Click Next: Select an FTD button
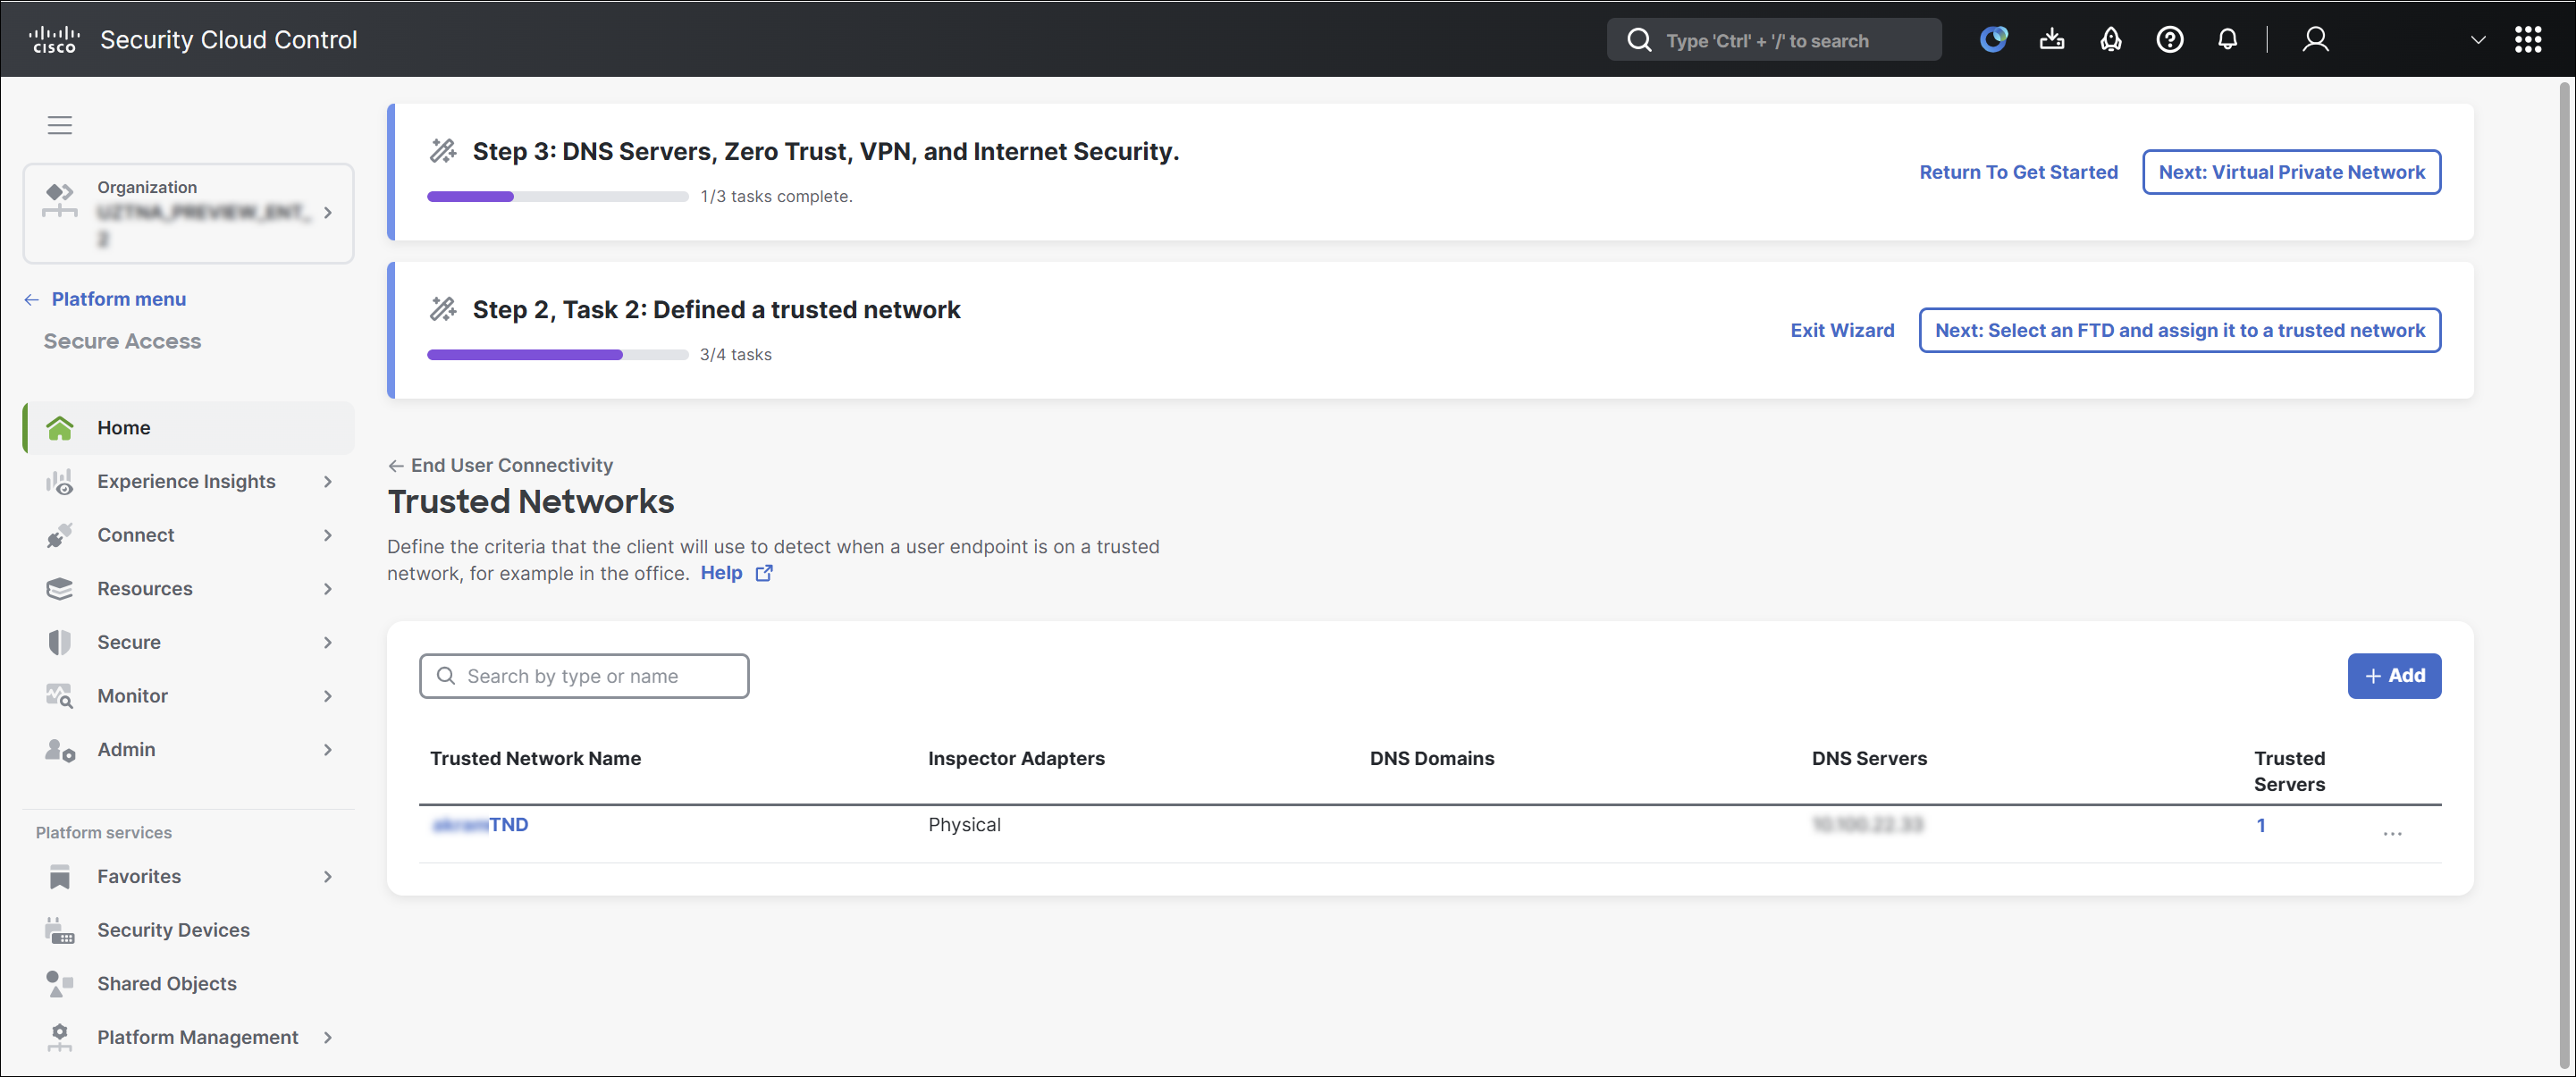Viewport: 2576px width, 1077px height. (x=2180, y=330)
